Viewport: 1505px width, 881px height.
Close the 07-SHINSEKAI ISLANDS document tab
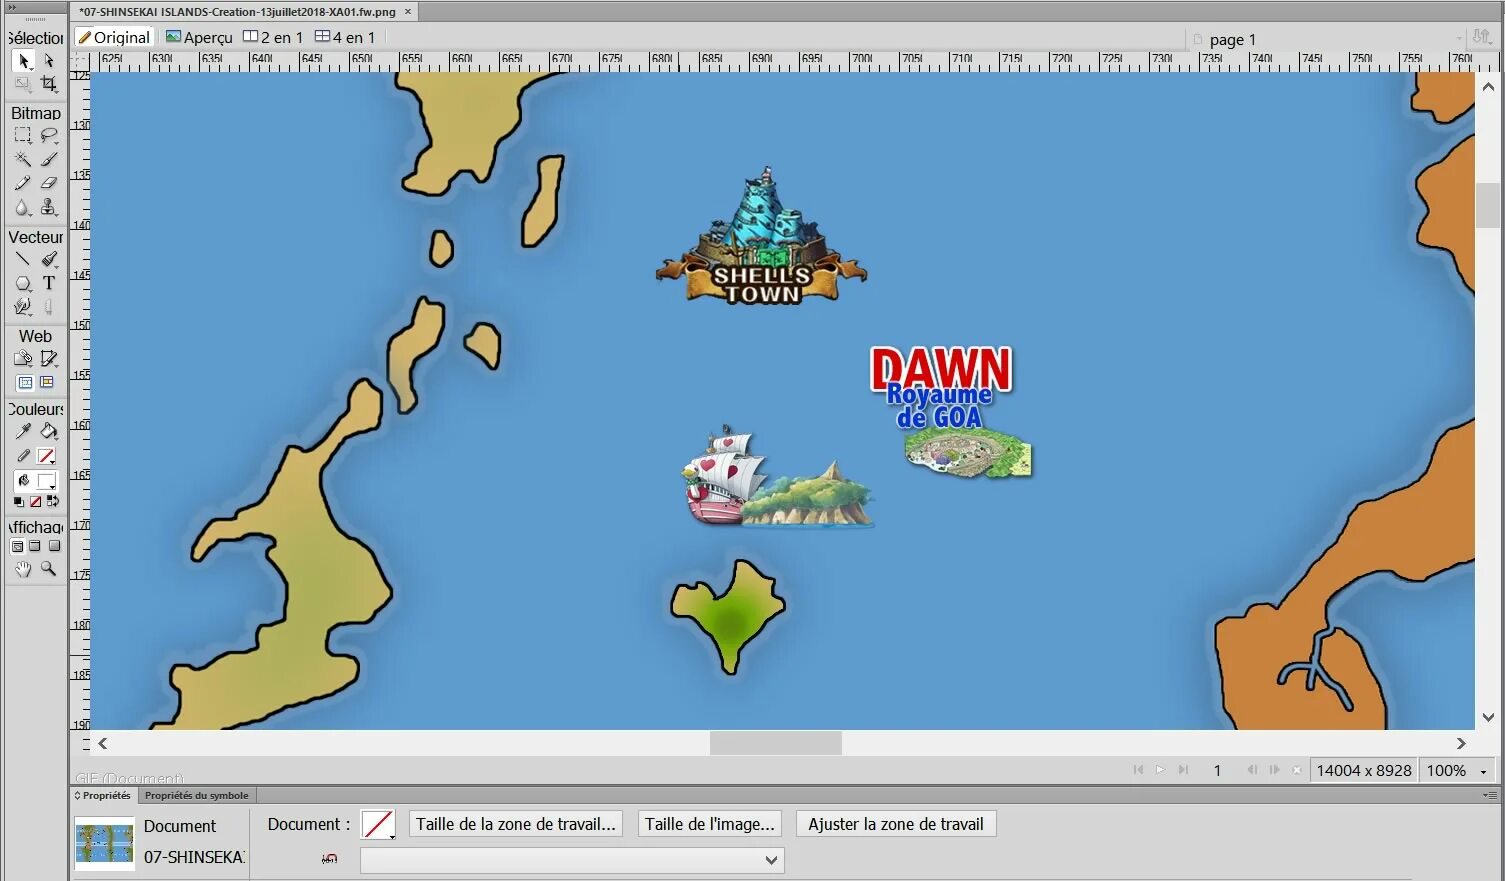tap(408, 12)
